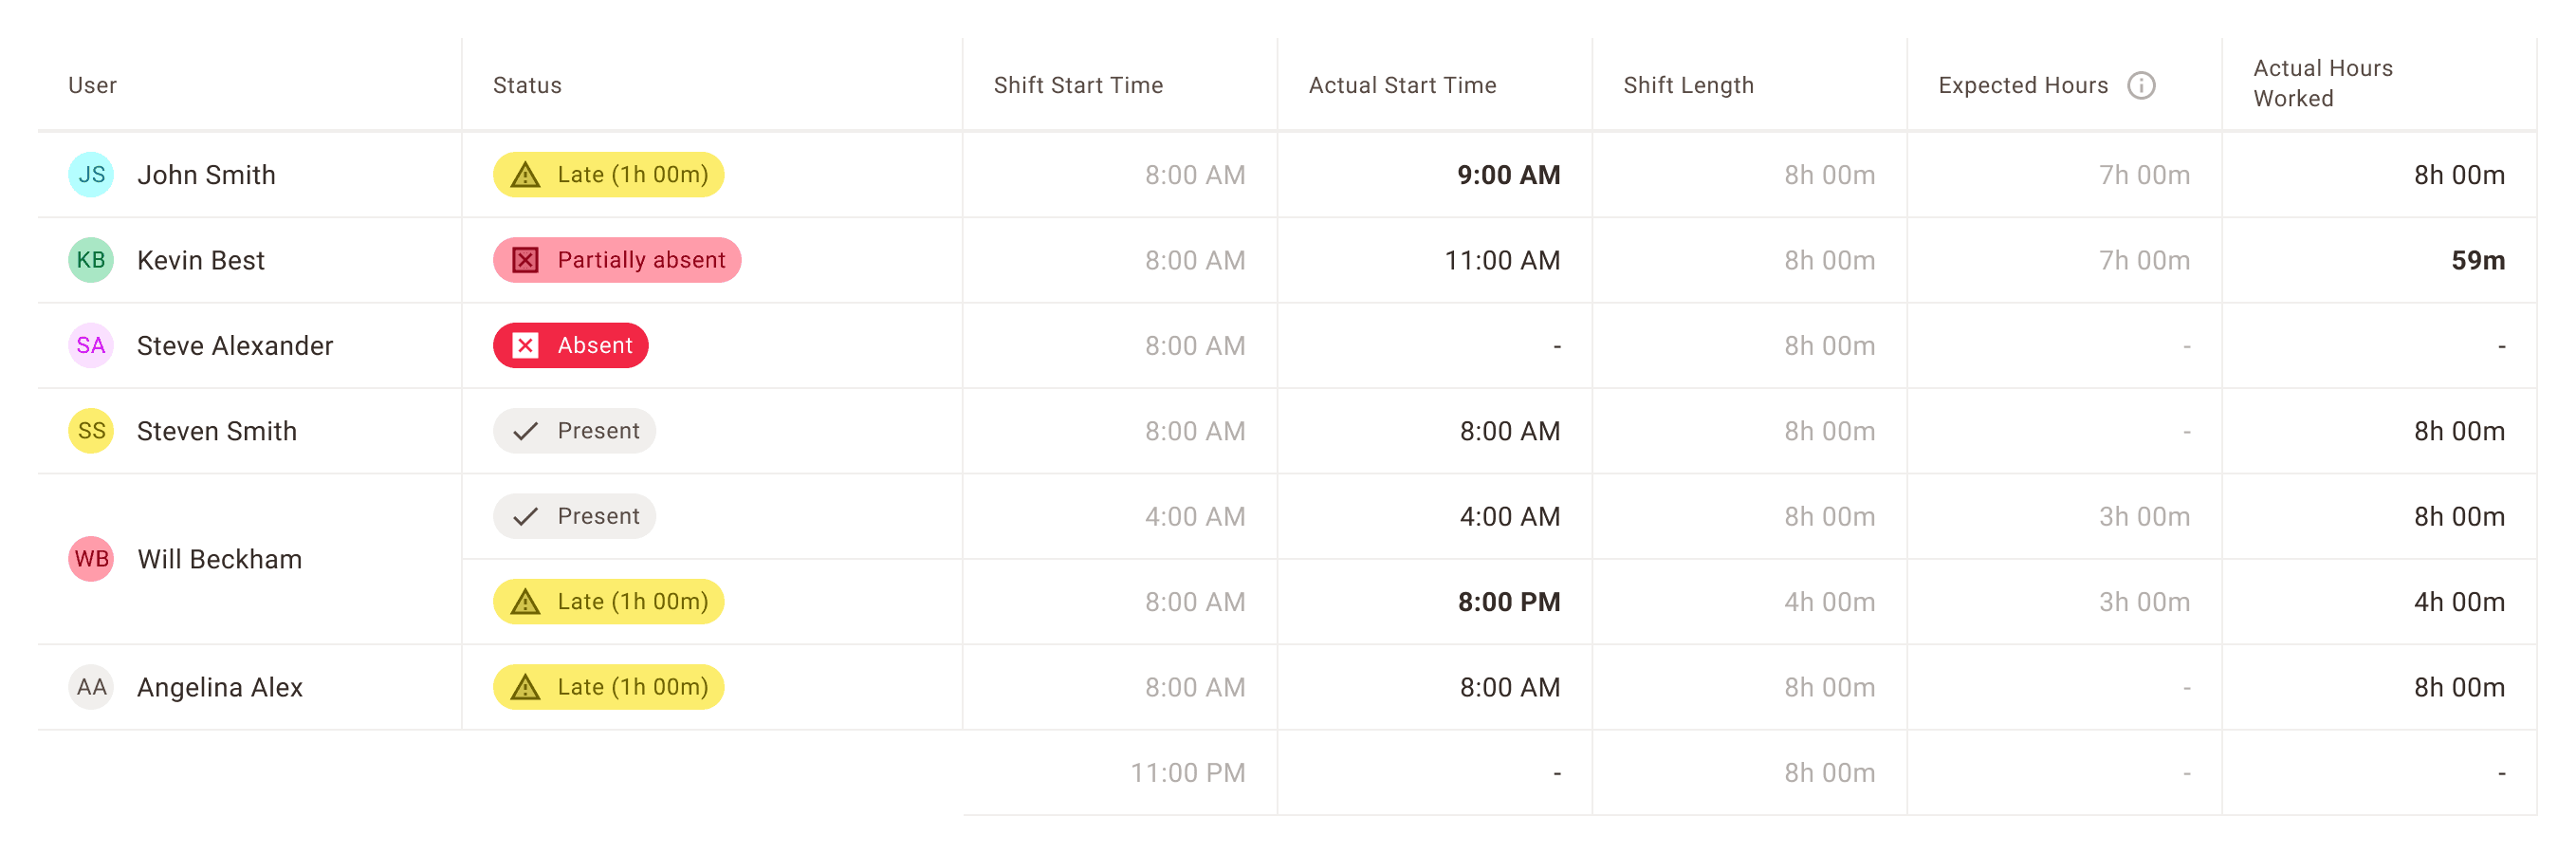Click the X icon in Absent badge
The image size is (2576, 854).
click(525, 346)
